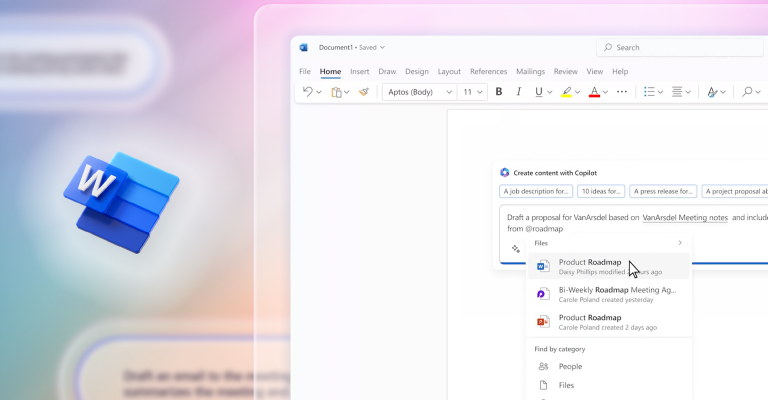Screen dimensions: 768x400
Task: Choose 'A job description for...' suggestion
Action: point(536,191)
